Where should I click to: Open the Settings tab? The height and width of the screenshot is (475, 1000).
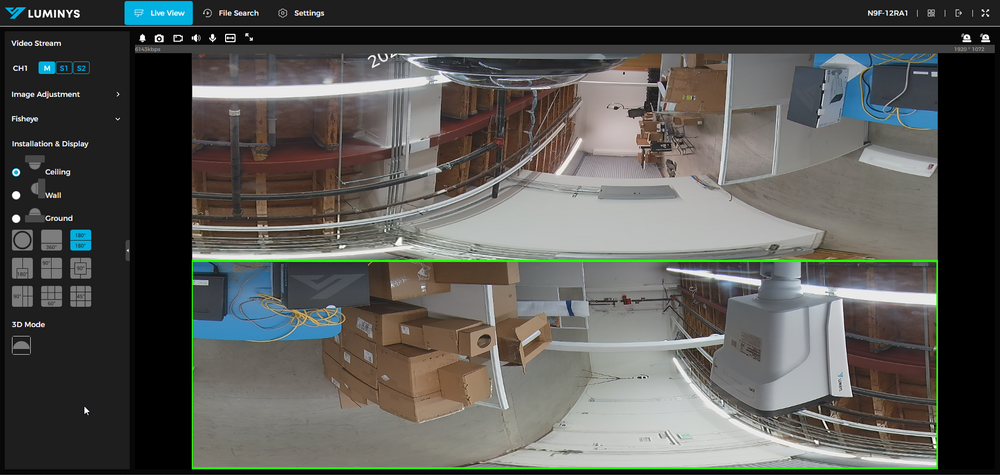[301, 13]
